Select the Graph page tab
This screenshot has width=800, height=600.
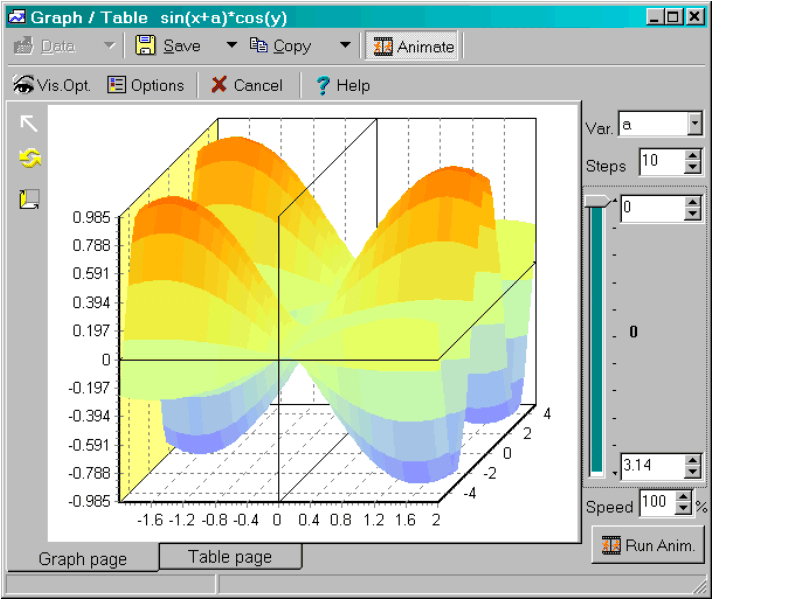tap(82, 558)
